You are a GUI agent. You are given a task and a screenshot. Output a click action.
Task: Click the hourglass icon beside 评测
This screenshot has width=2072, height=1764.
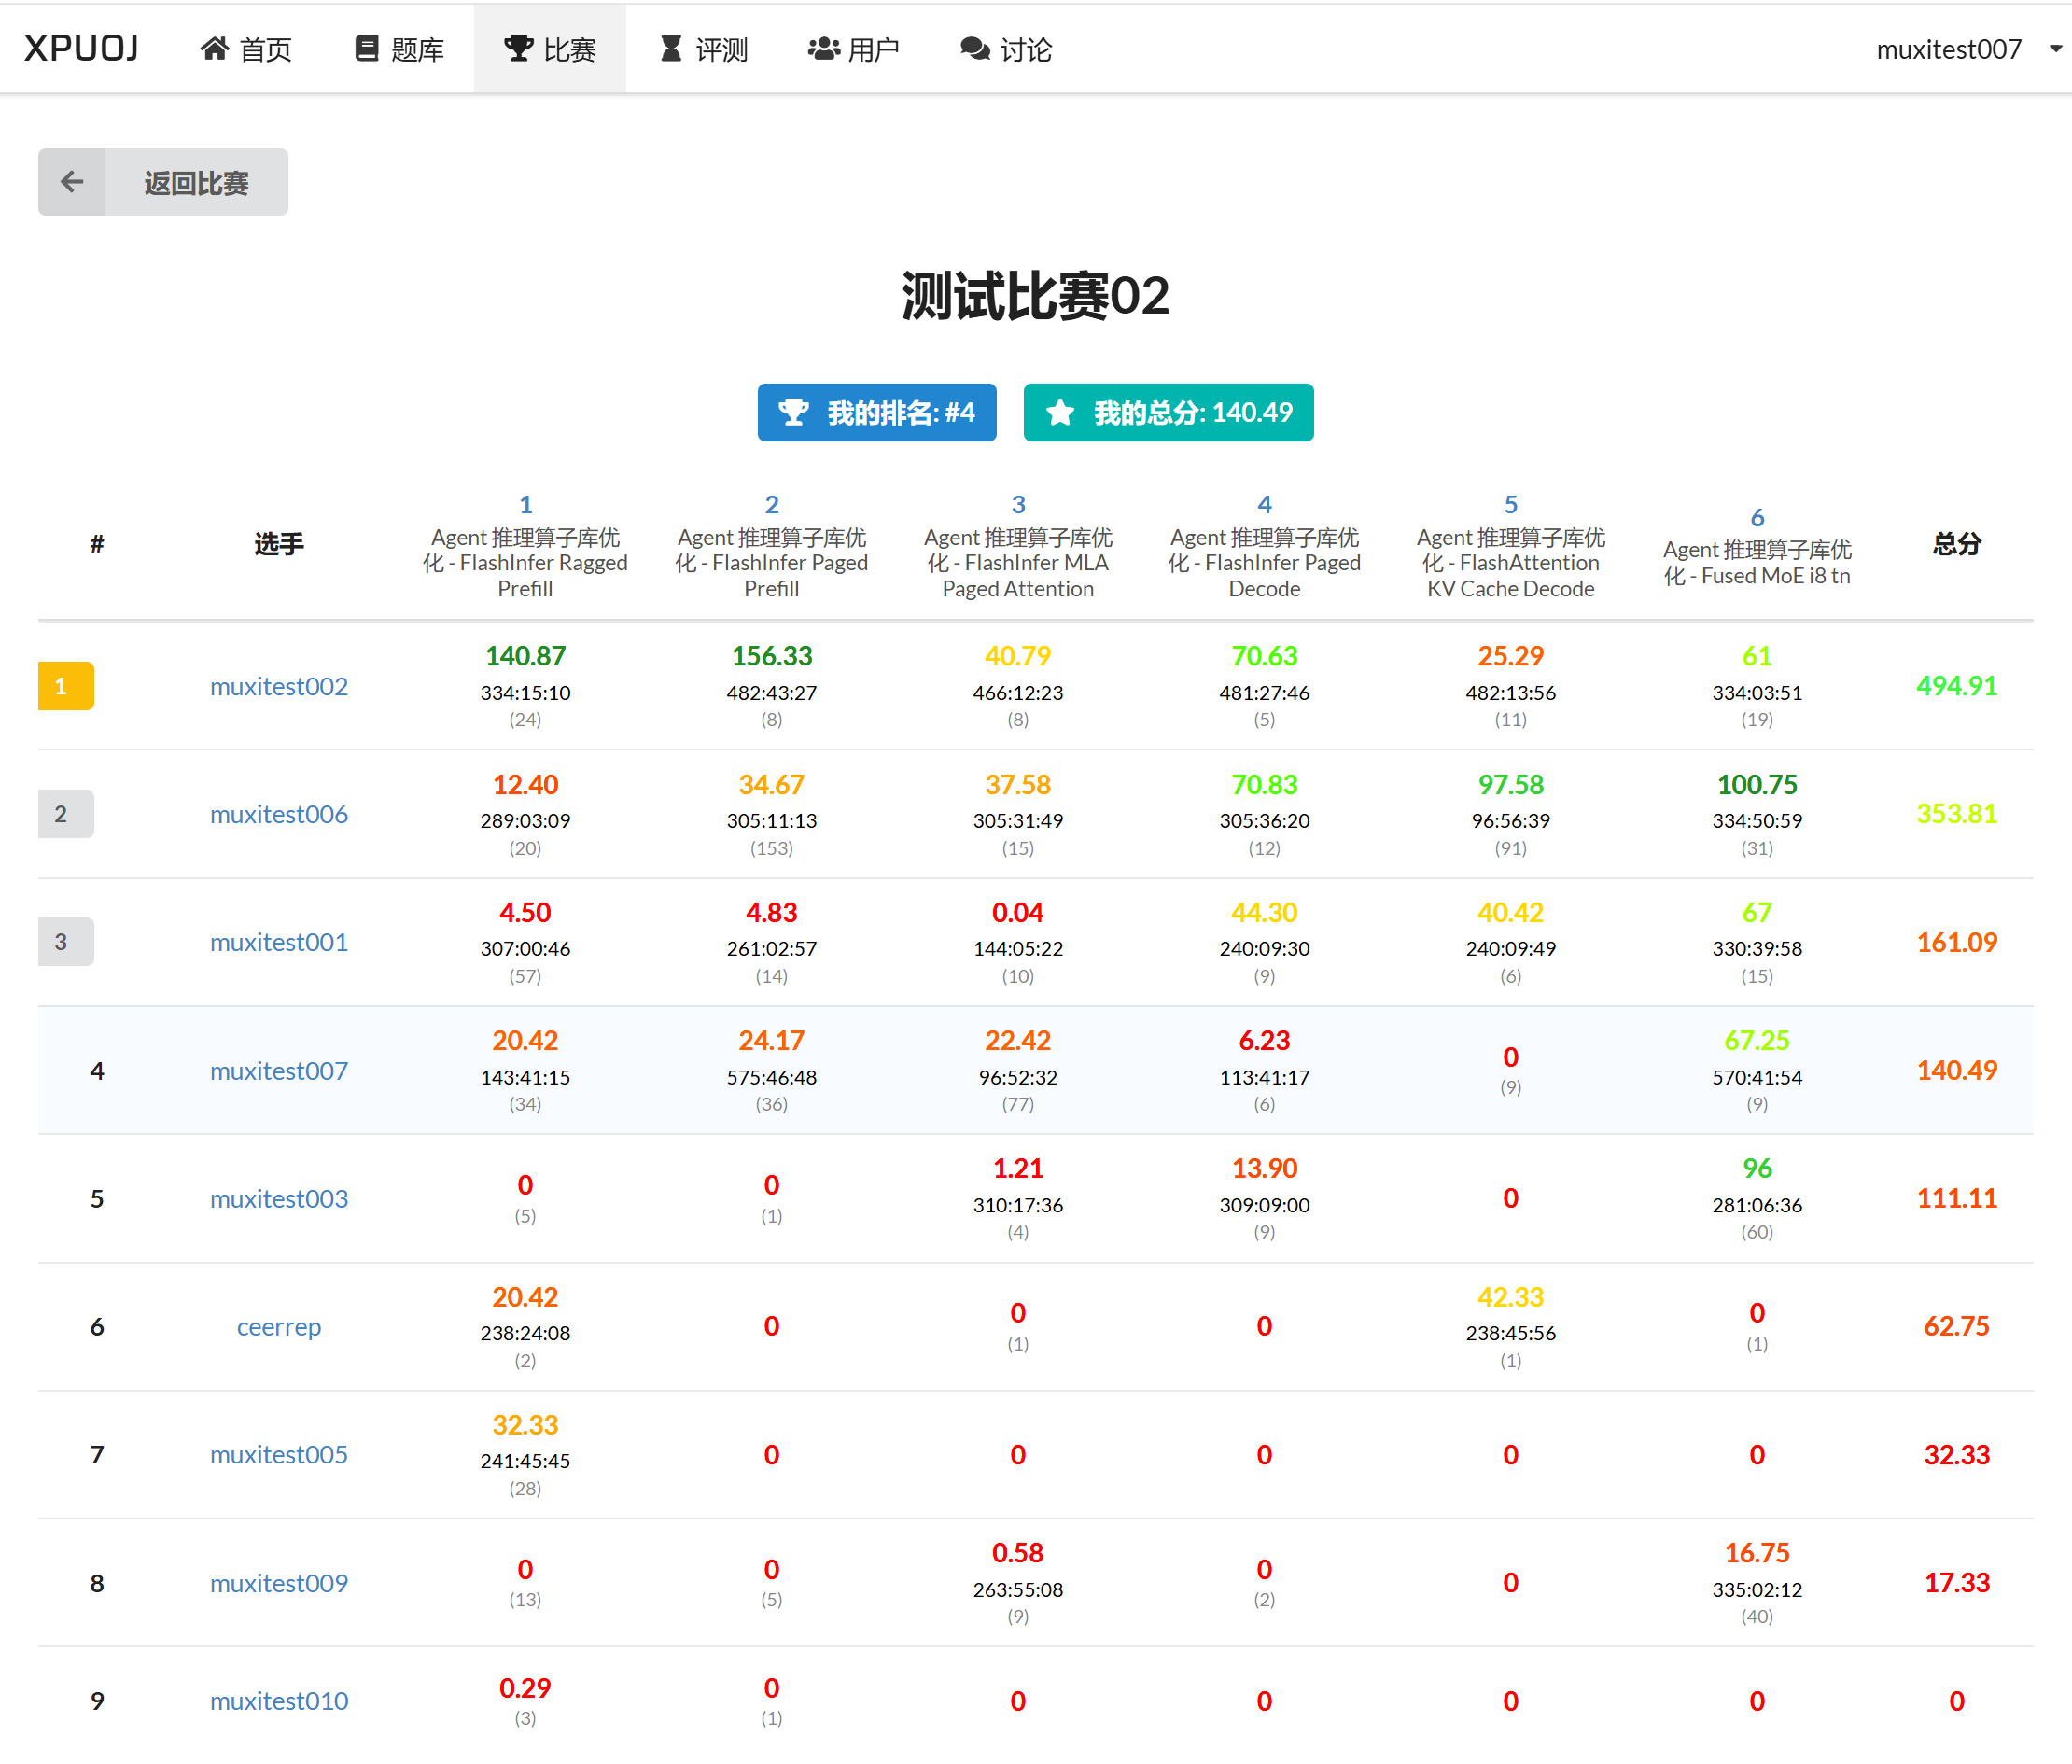(x=671, y=48)
